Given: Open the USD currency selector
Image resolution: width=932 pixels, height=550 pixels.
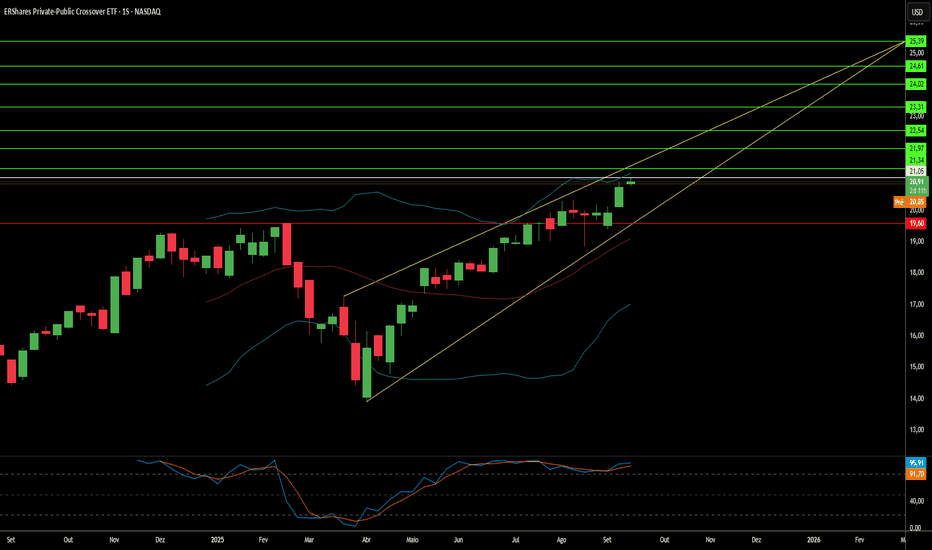Looking at the screenshot, I should point(916,13).
